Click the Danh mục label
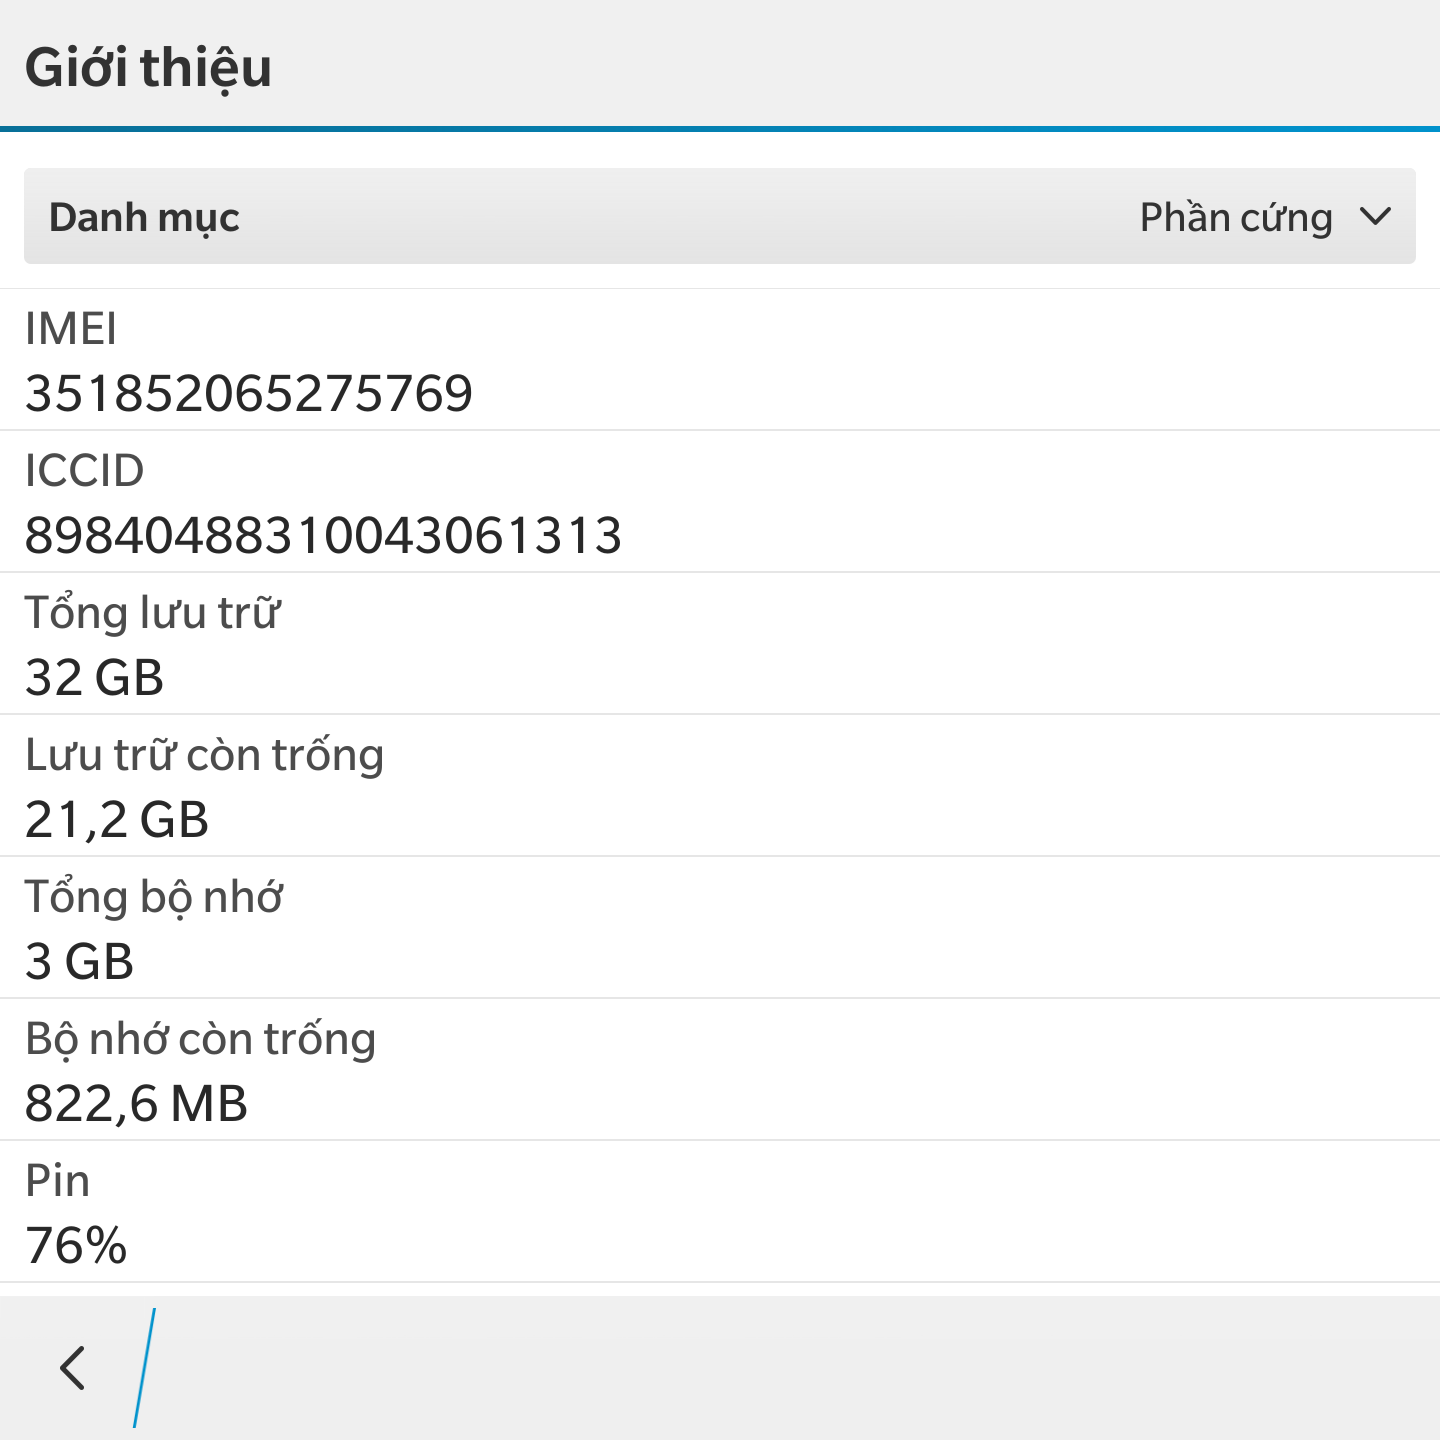1440x1440 pixels. pyautogui.click(x=144, y=218)
